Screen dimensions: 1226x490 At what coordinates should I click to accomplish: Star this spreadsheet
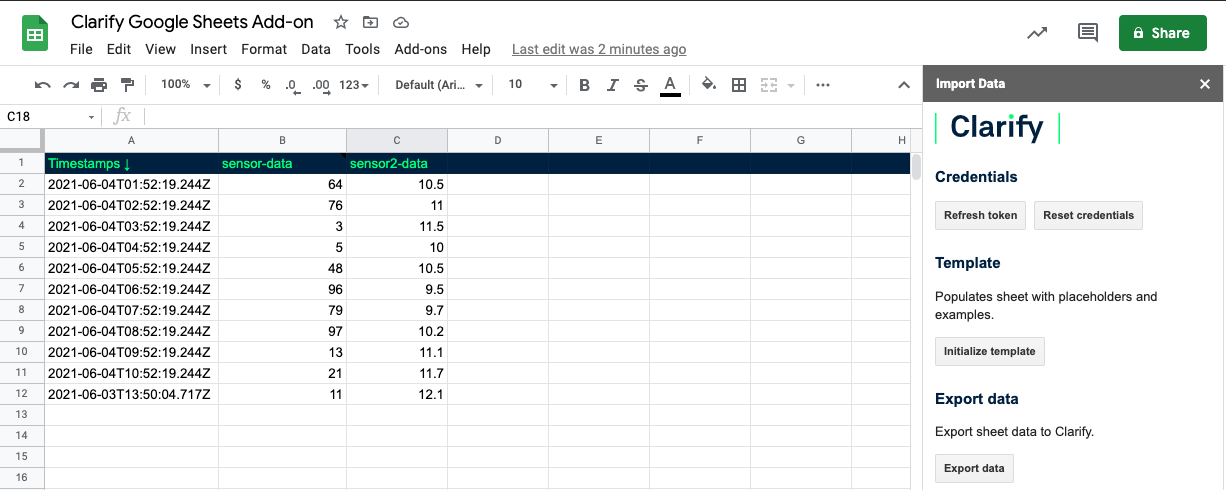click(341, 22)
